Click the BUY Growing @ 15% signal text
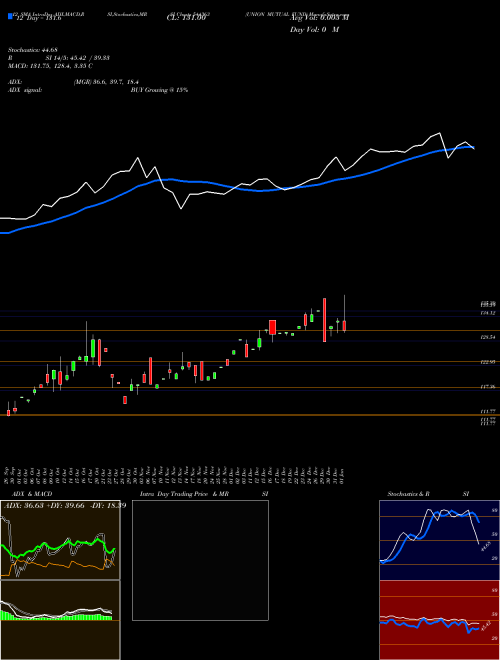 coord(159,90)
